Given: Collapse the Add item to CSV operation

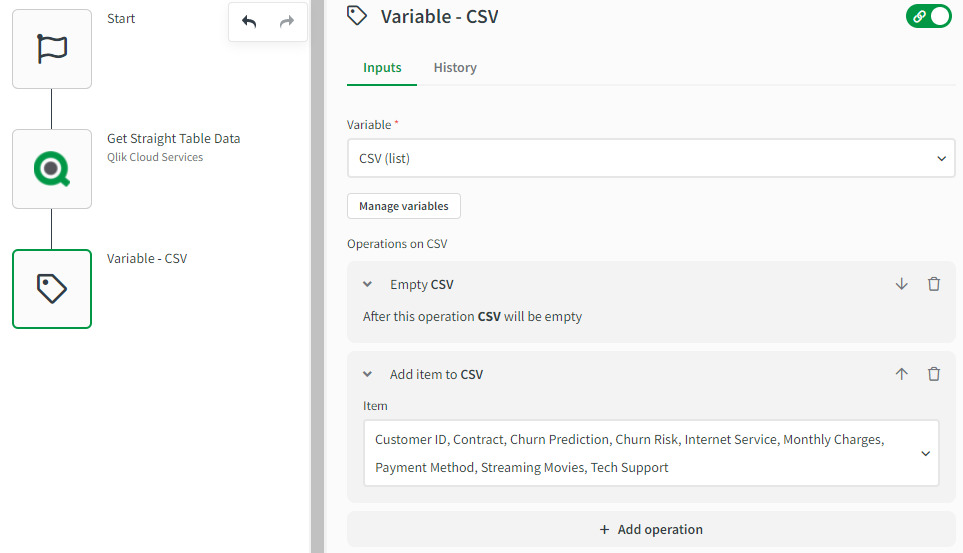Looking at the screenshot, I should click(368, 375).
